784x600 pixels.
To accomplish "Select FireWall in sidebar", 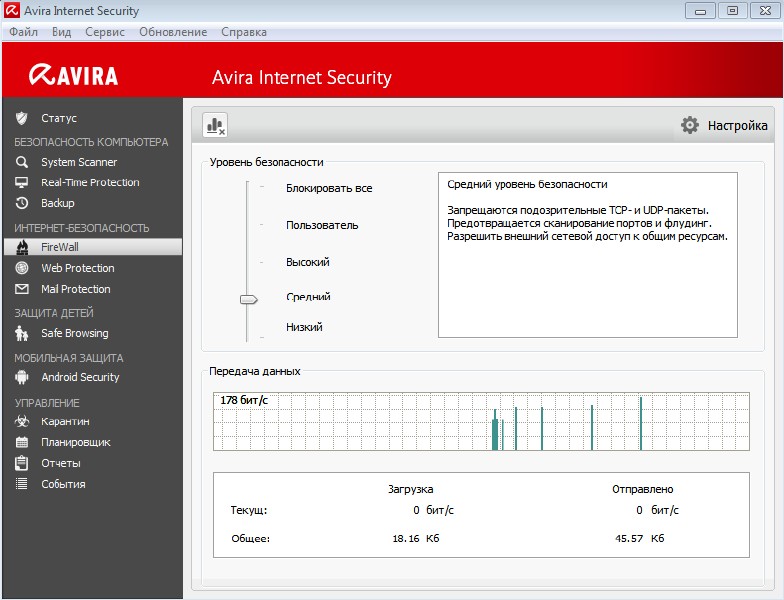I will coord(93,247).
